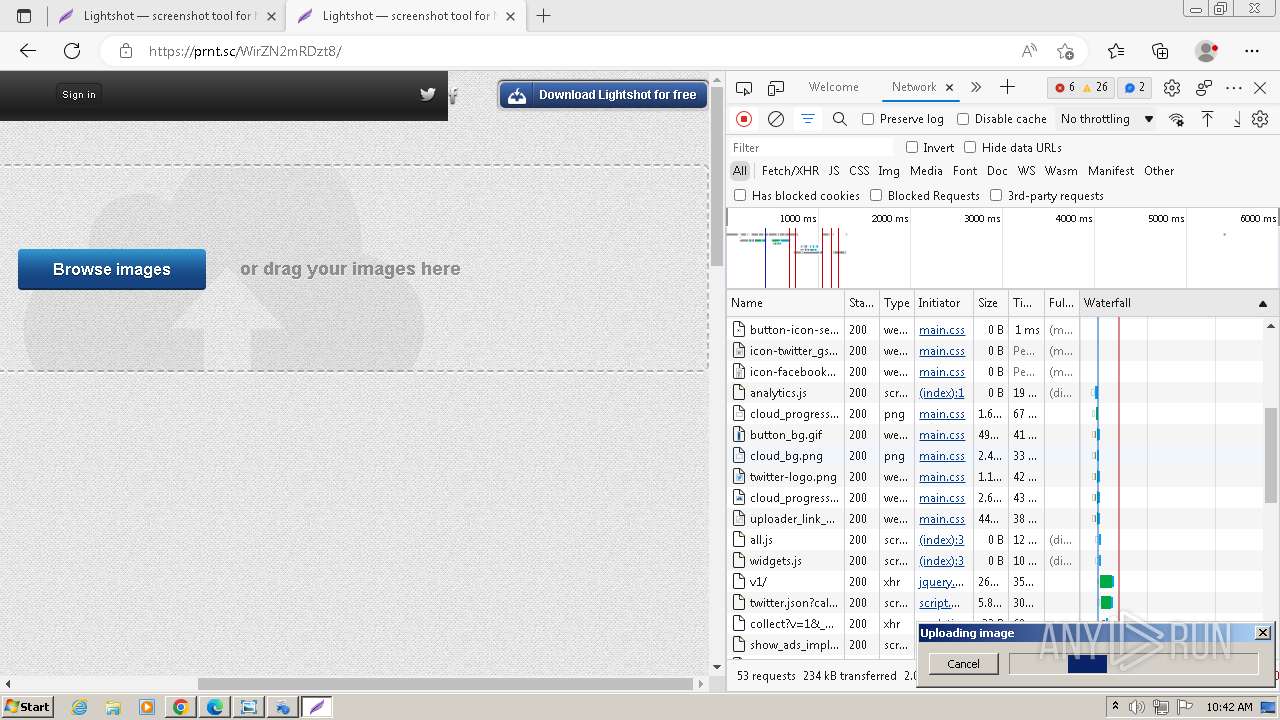Click the 2 issues counter

1135,87
